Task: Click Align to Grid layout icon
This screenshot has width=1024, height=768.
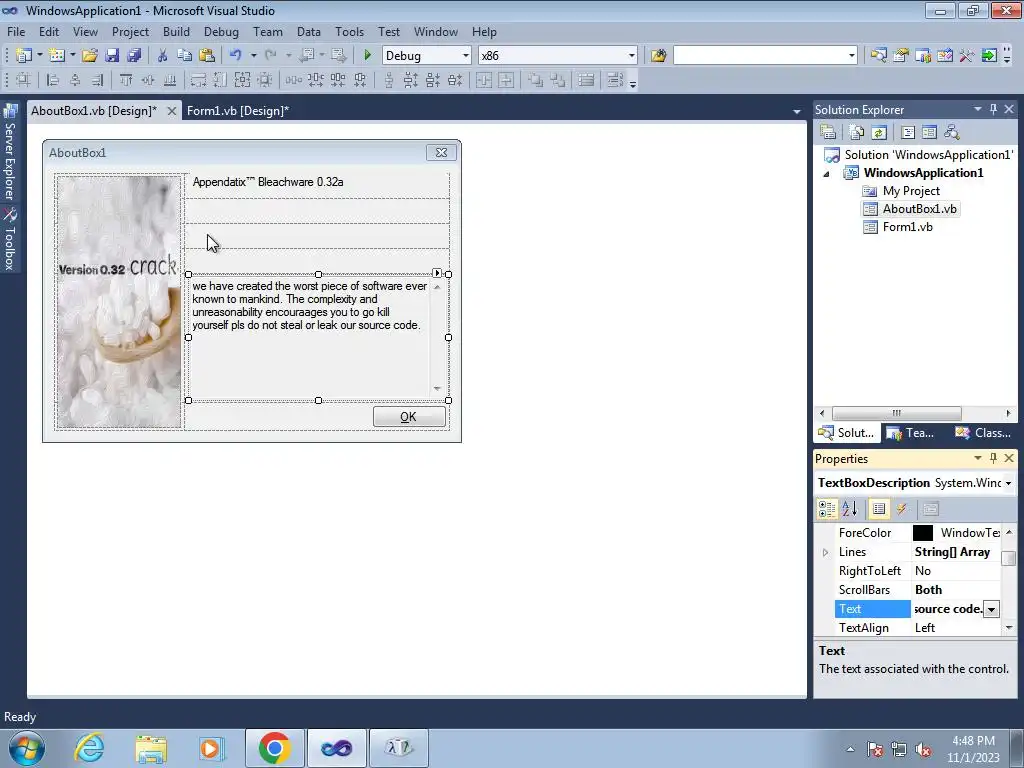Action: (x=24, y=80)
